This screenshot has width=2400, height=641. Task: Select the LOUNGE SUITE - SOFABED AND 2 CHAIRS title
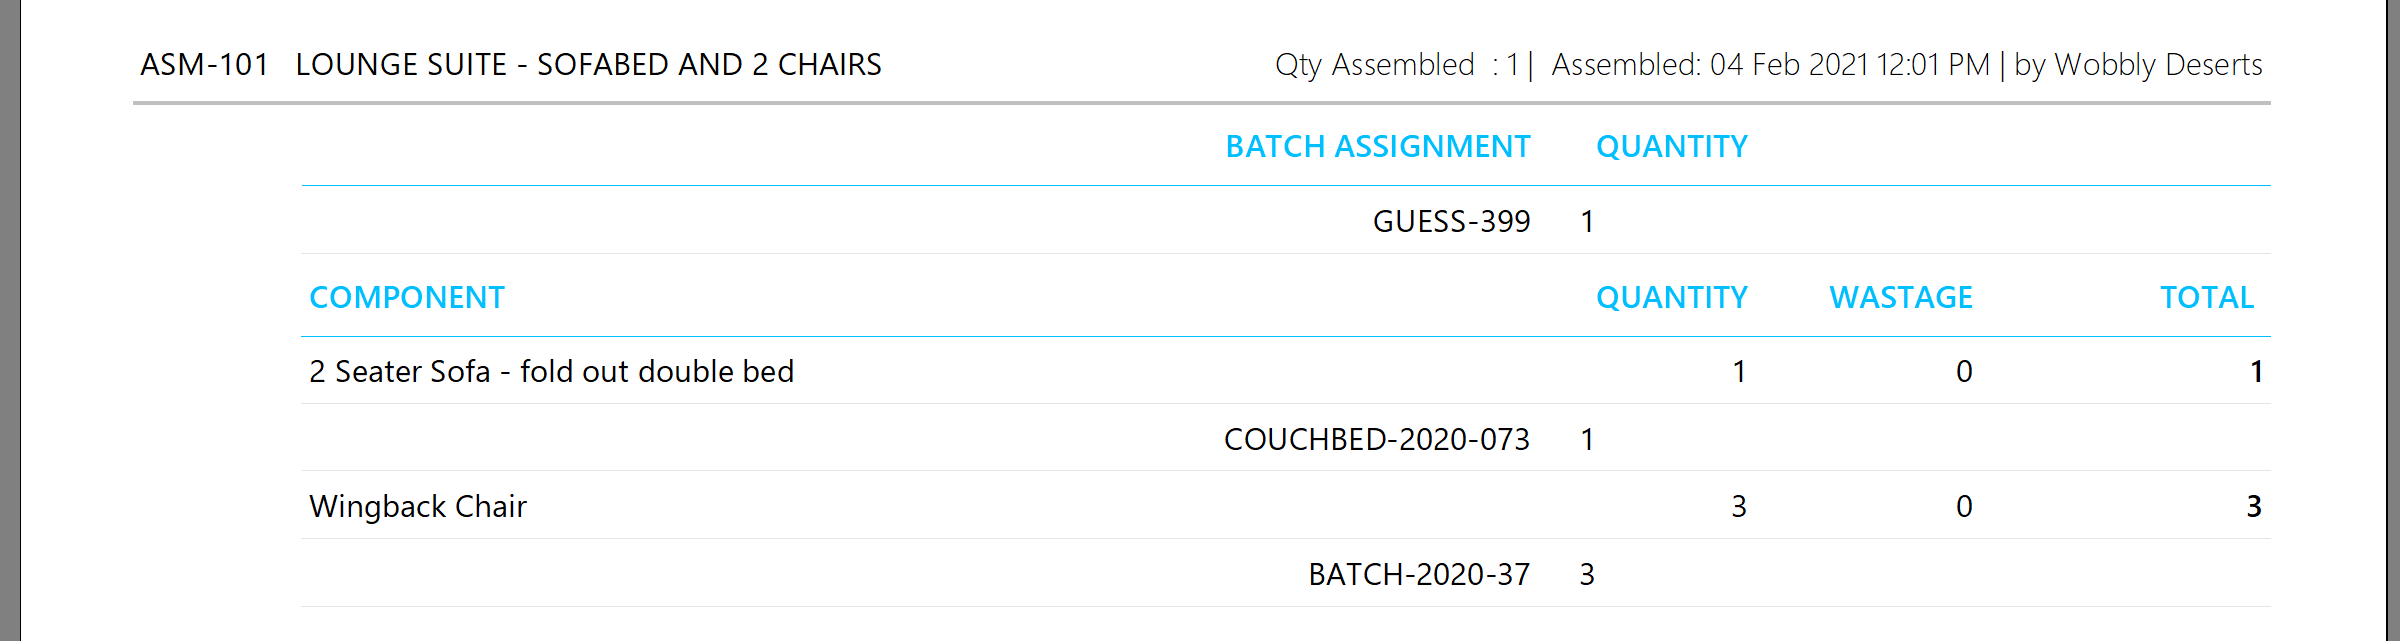click(x=588, y=65)
